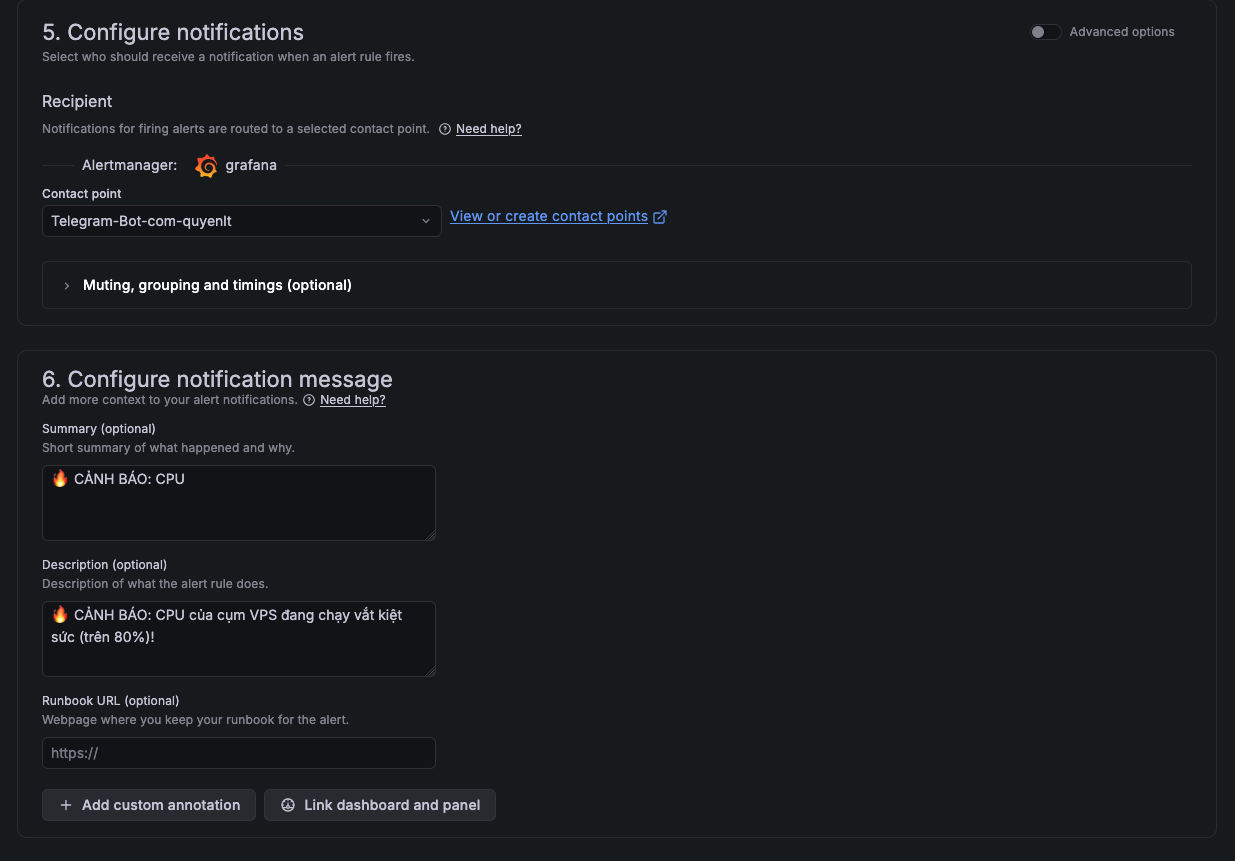
Task: Click the plus icon on Add custom annotation
Action: click(66, 805)
